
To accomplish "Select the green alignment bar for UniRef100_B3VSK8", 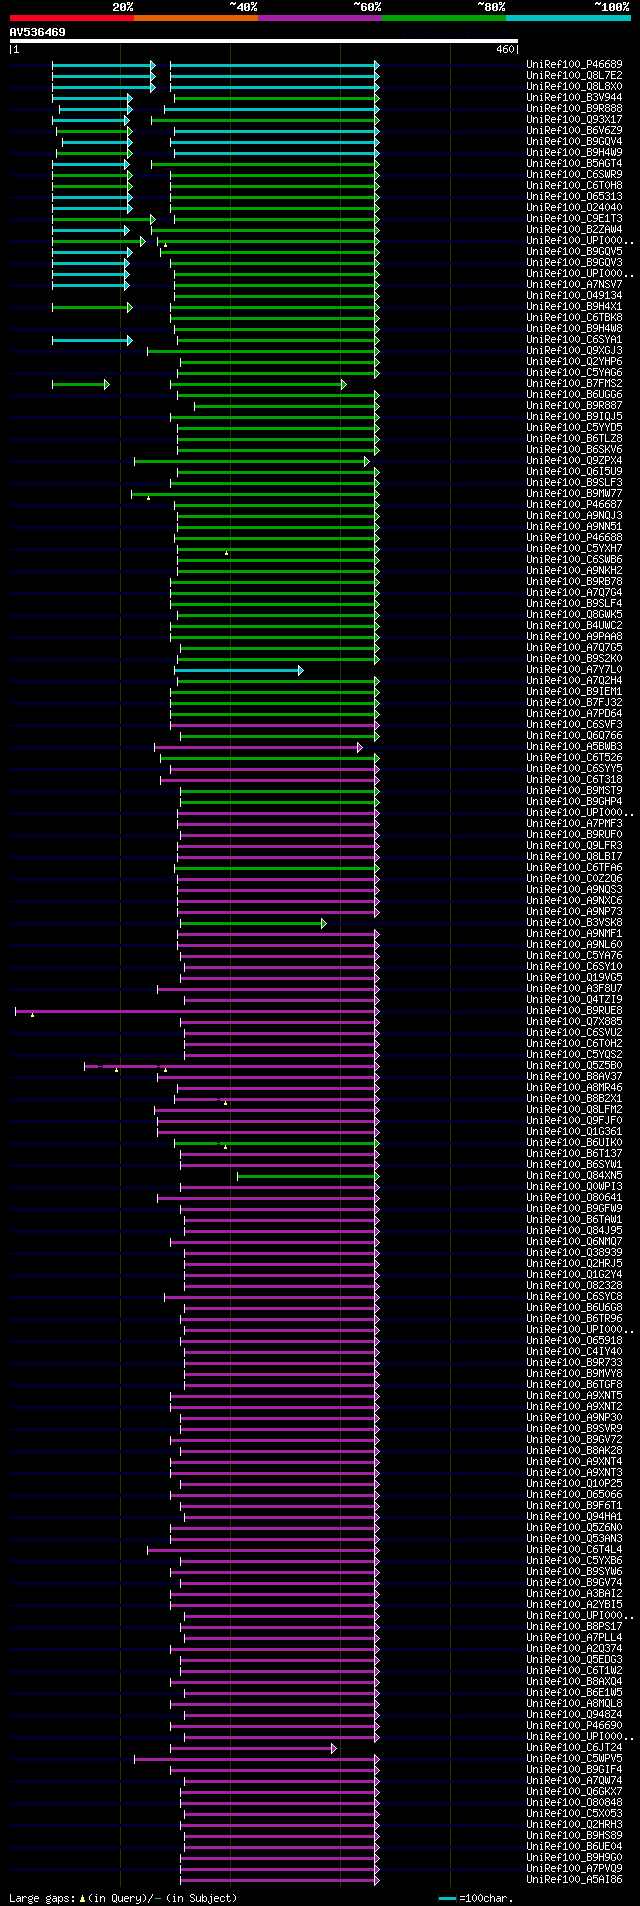I will tap(253, 923).
